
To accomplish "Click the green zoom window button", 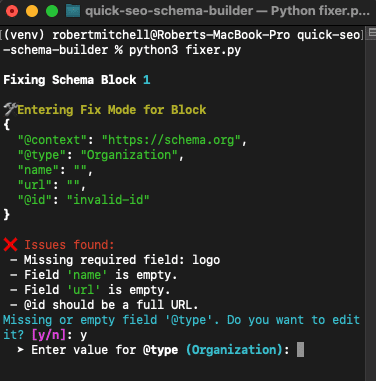I will tap(52, 11).
